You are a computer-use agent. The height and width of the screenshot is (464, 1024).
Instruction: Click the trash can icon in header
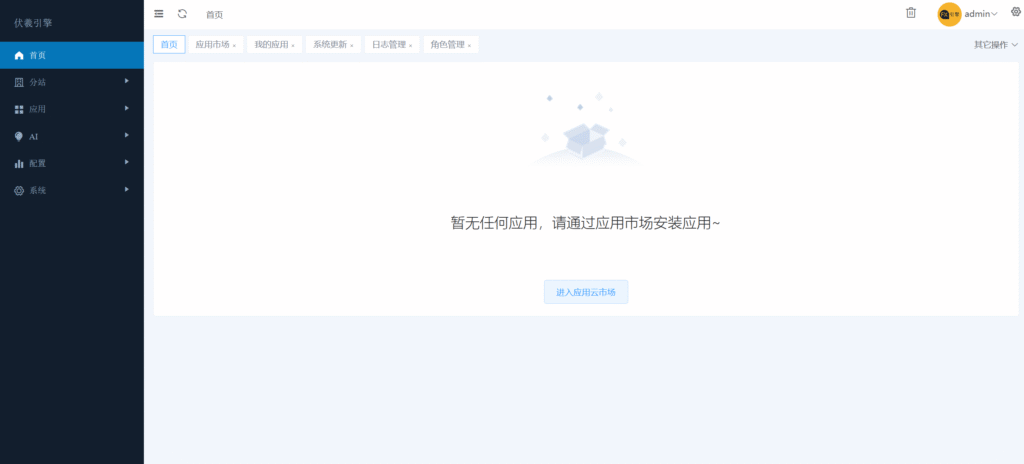(x=911, y=13)
